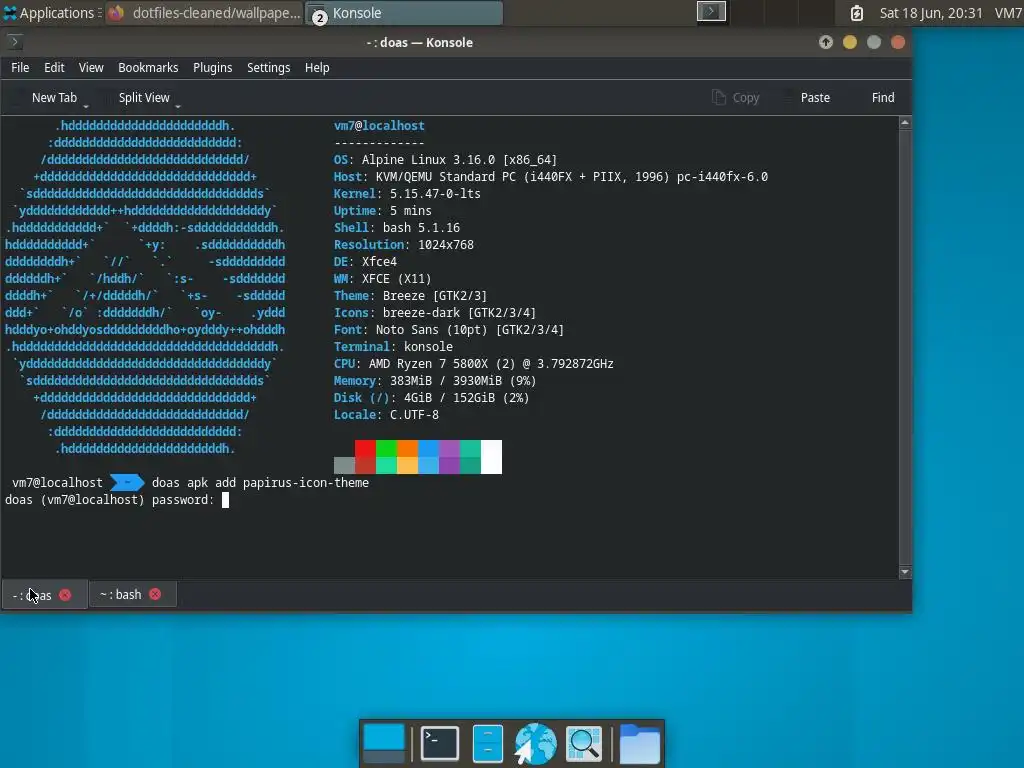Click the 'DE: Xfce4' line
The height and width of the screenshot is (768, 1024).
[365, 261]
